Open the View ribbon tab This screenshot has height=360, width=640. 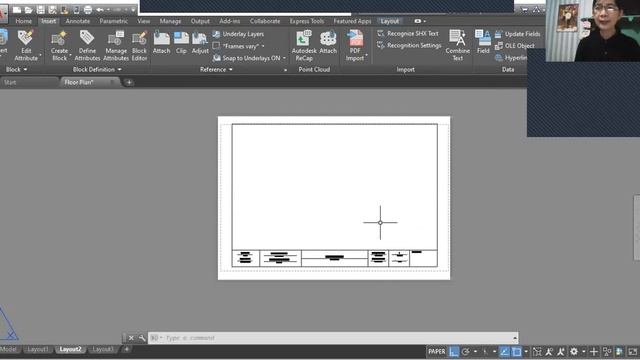tap(144, 21)
